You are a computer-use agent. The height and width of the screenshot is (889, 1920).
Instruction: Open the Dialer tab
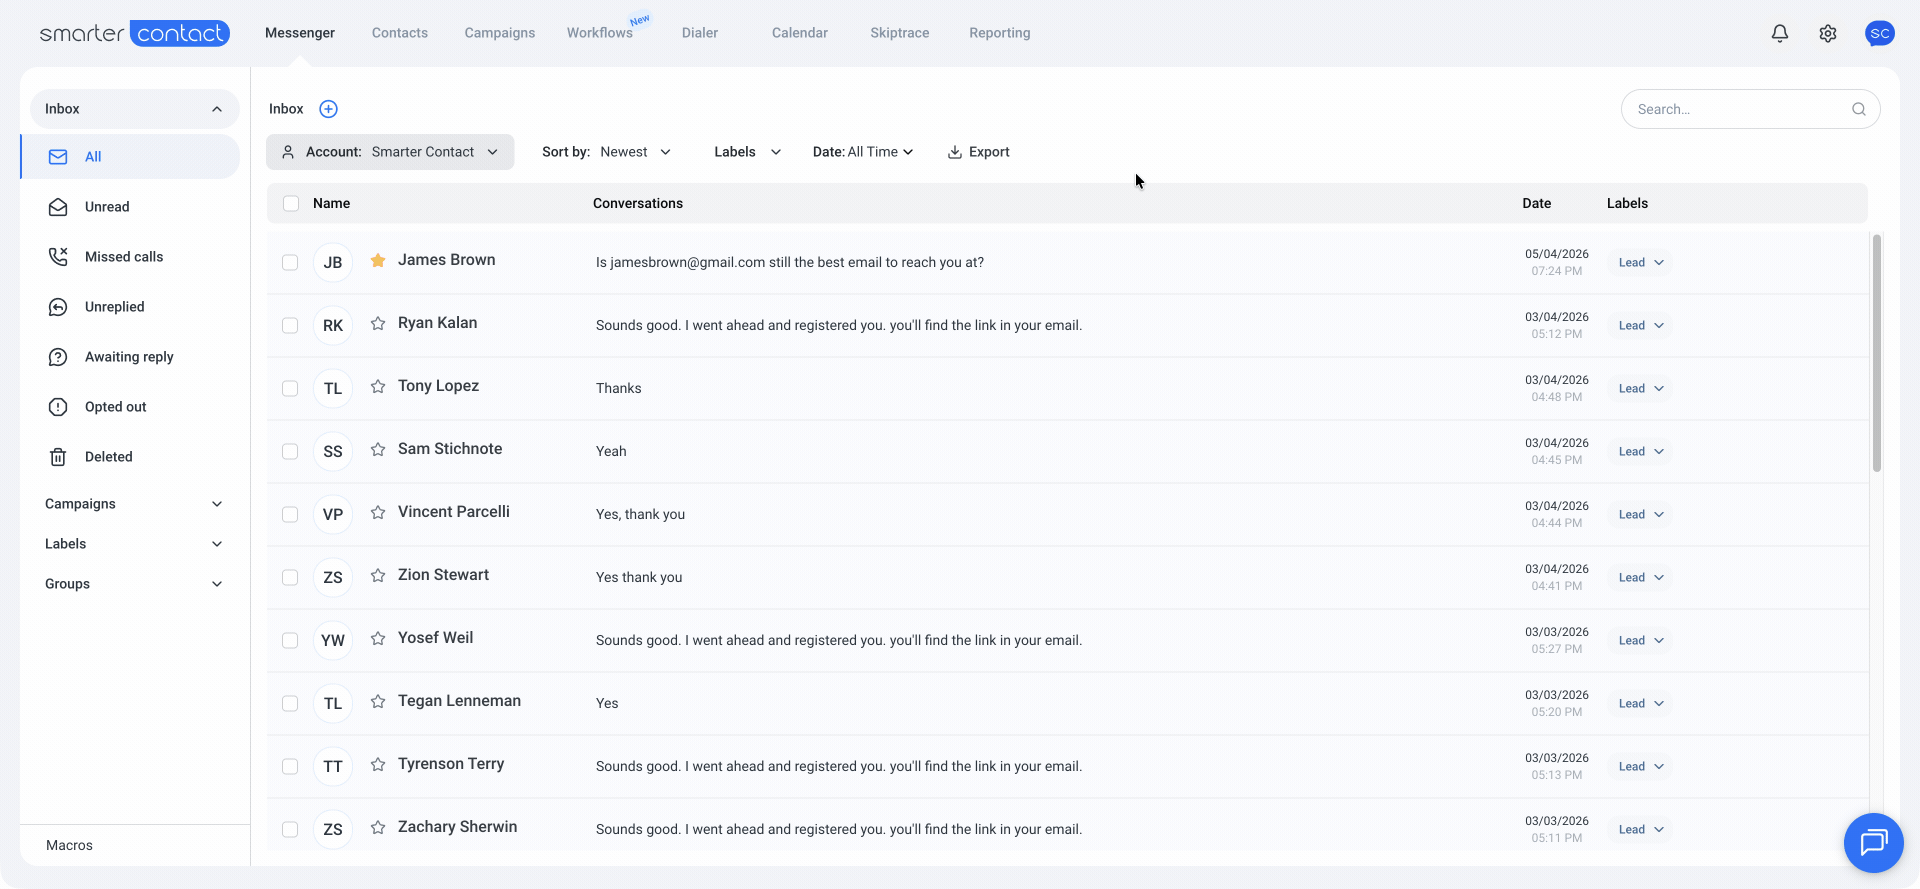pyautogui.click(x=700, y=33)
